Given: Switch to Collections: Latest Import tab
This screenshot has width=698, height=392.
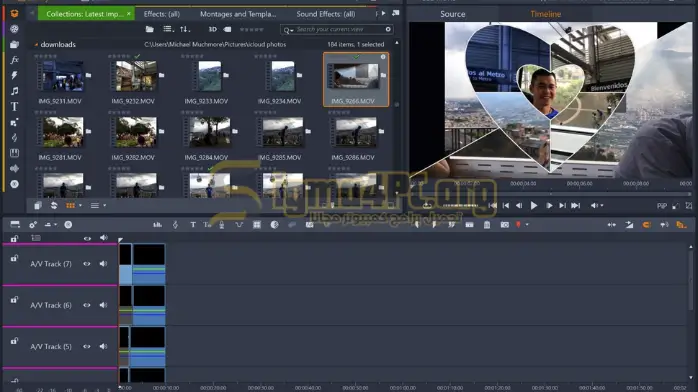Looking at the screenshot, I should coord(84,14).
